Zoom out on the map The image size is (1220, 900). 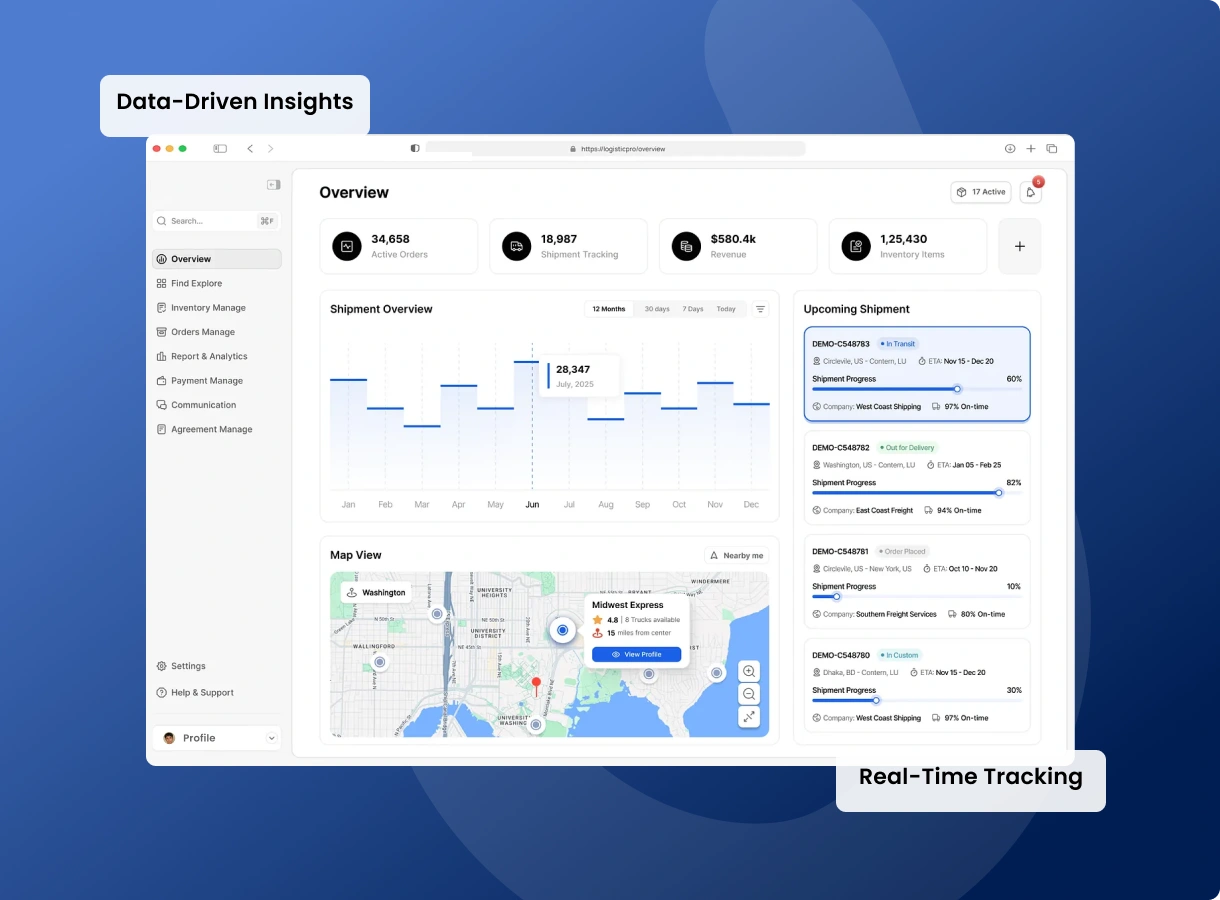[749, 694]
